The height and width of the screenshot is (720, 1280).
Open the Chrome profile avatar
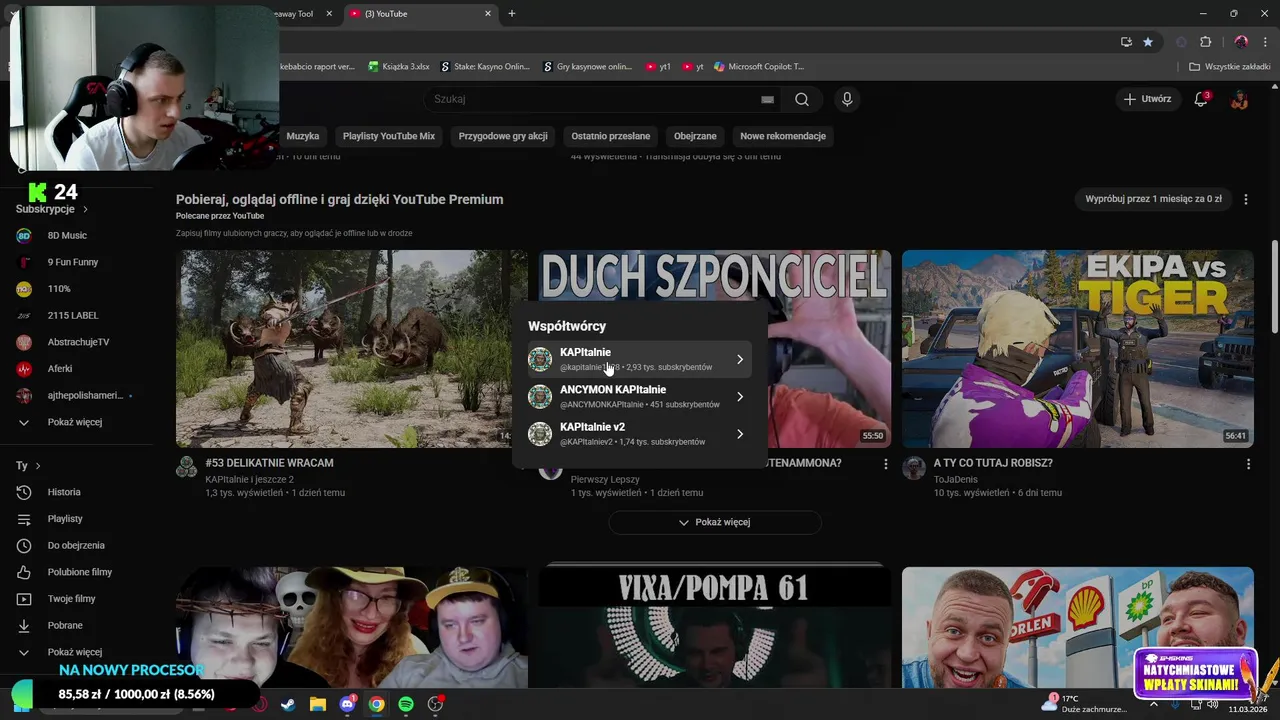click(1241, 42)
